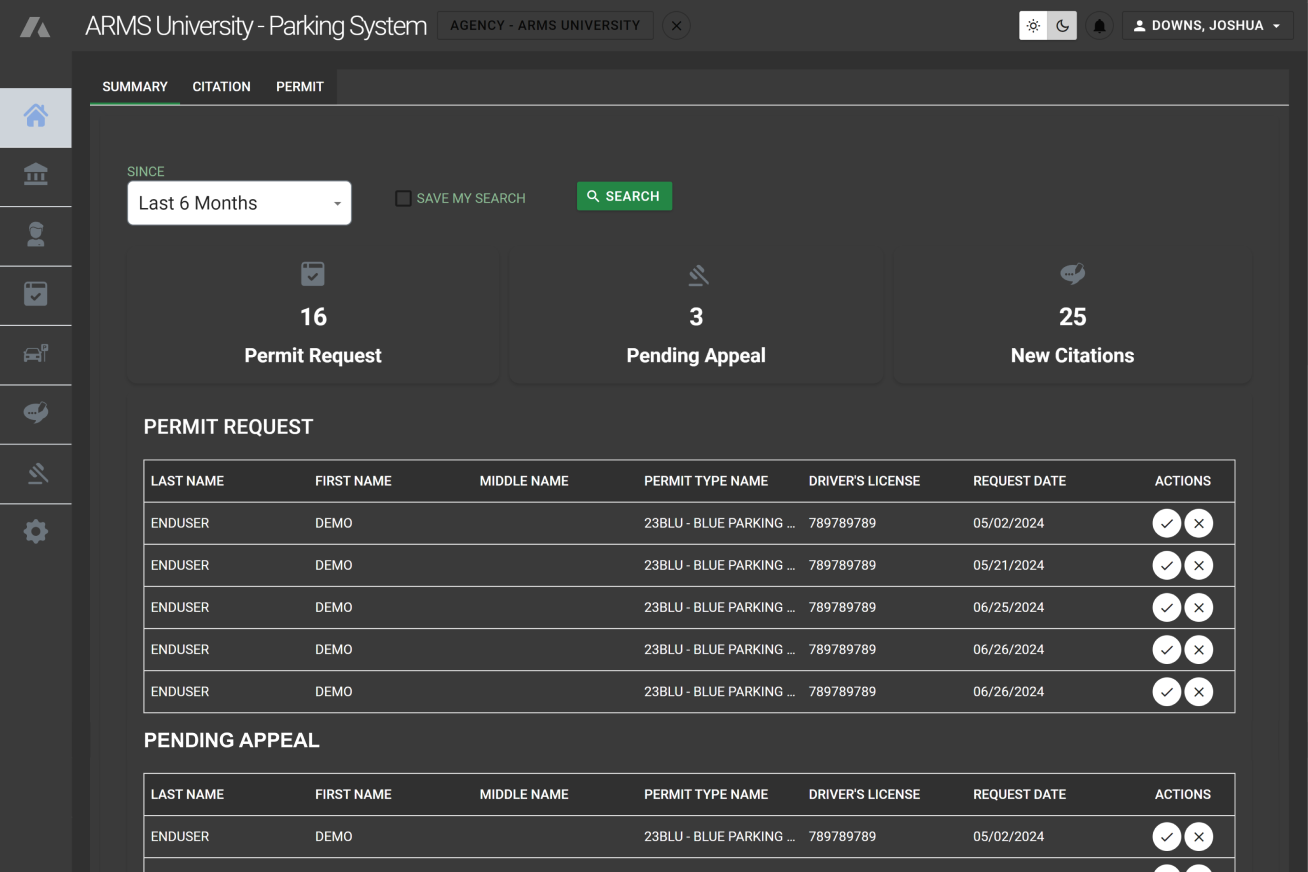The width and height of the screenshot is (1308, 872).
Task: Click the PENDING APPEAL section heading
Action: coord(231,740)
